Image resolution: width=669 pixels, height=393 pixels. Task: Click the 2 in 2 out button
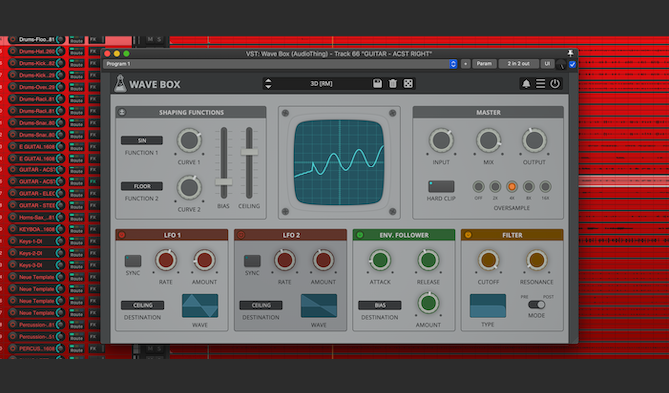518,64
